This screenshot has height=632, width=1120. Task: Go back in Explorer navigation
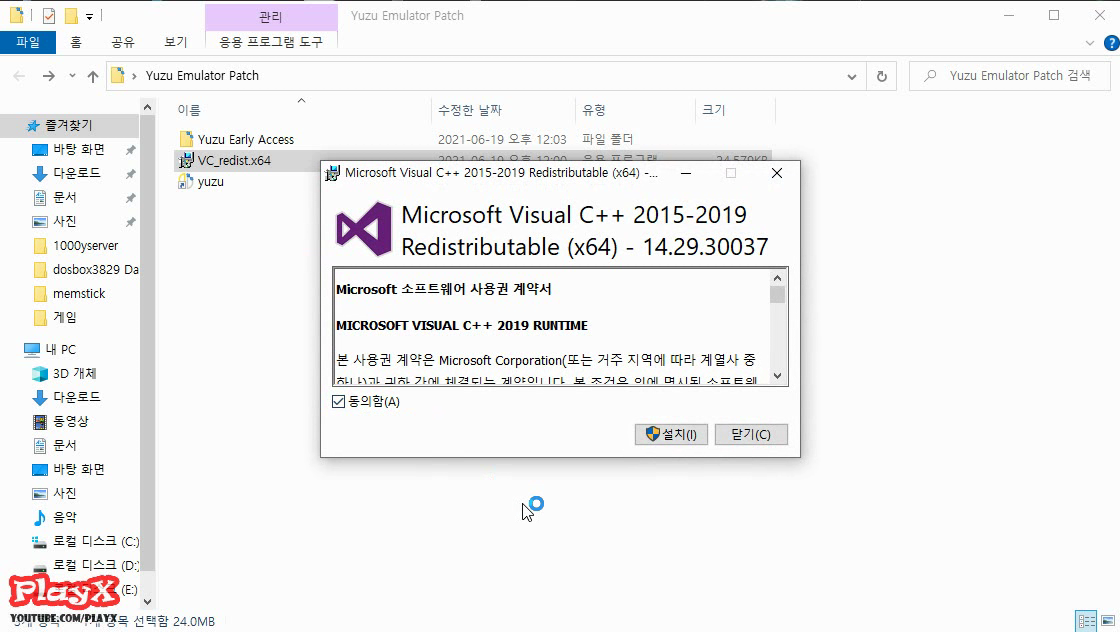19,76
